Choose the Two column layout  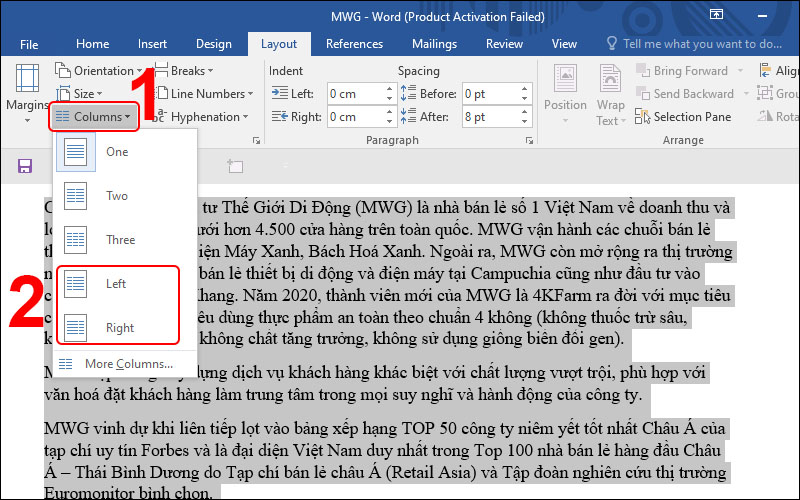[124, 195]
